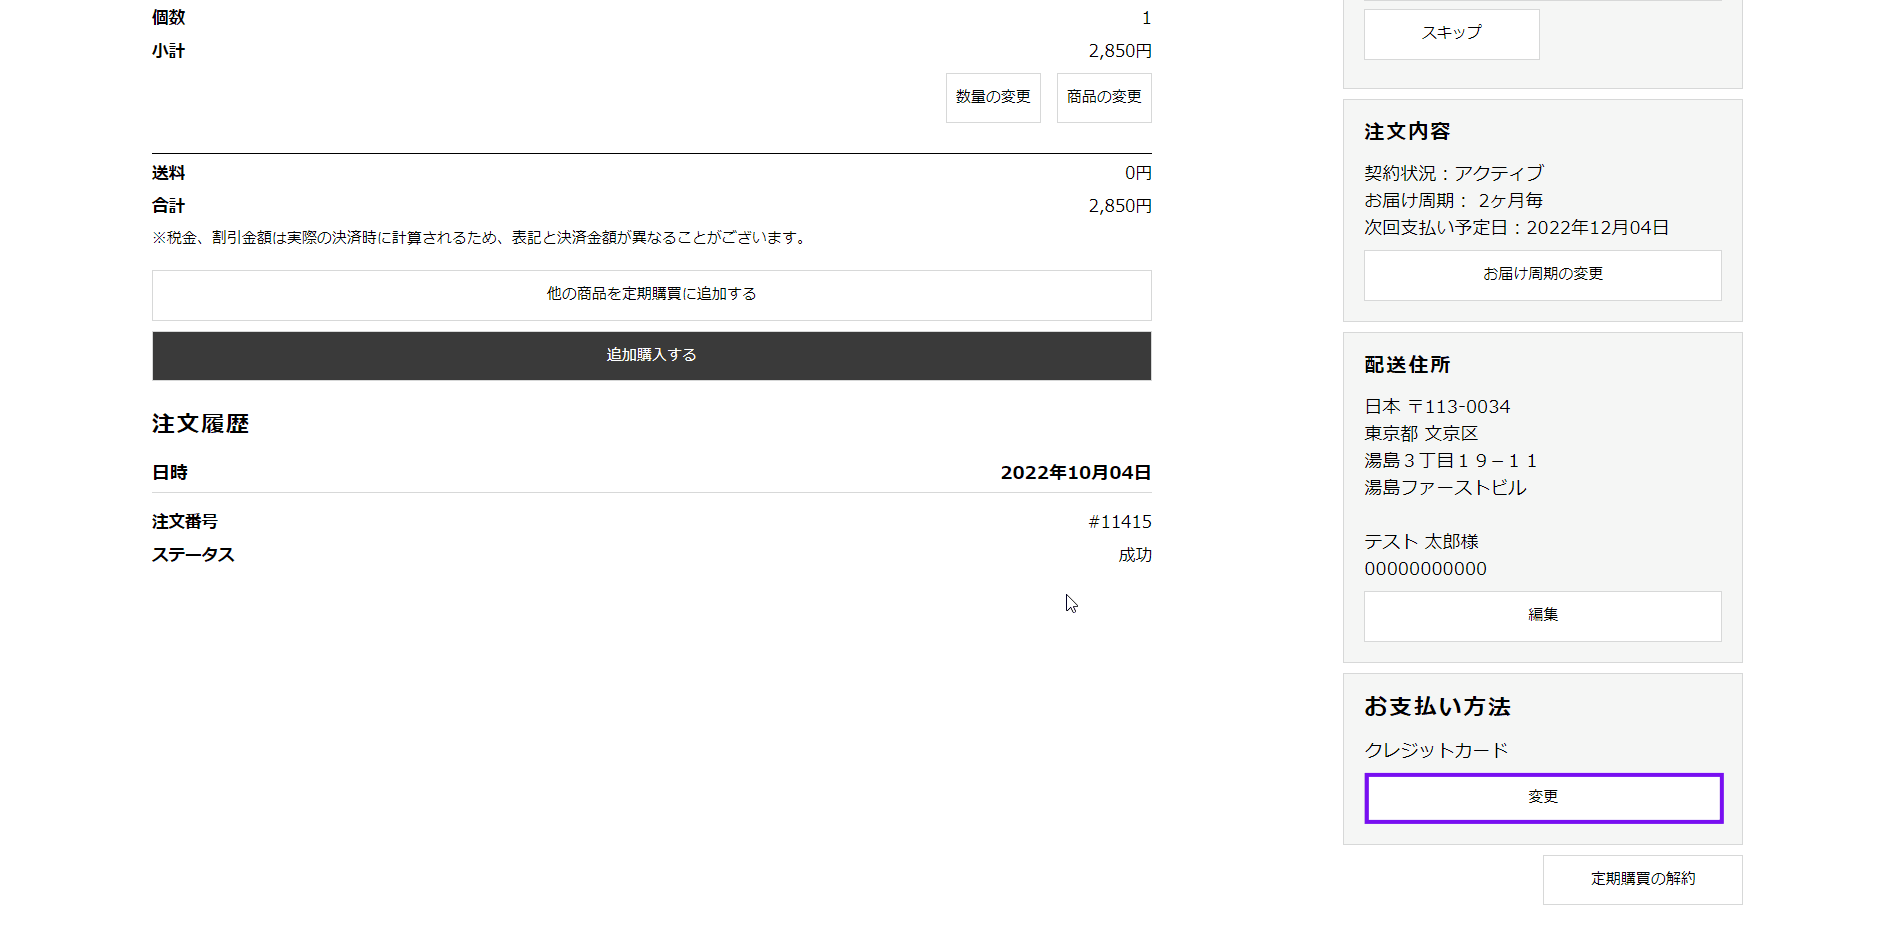The width and height of the screenshot is (1896, 929).
Task: Click the dark 追加購入する button
Action: [652, 356]
